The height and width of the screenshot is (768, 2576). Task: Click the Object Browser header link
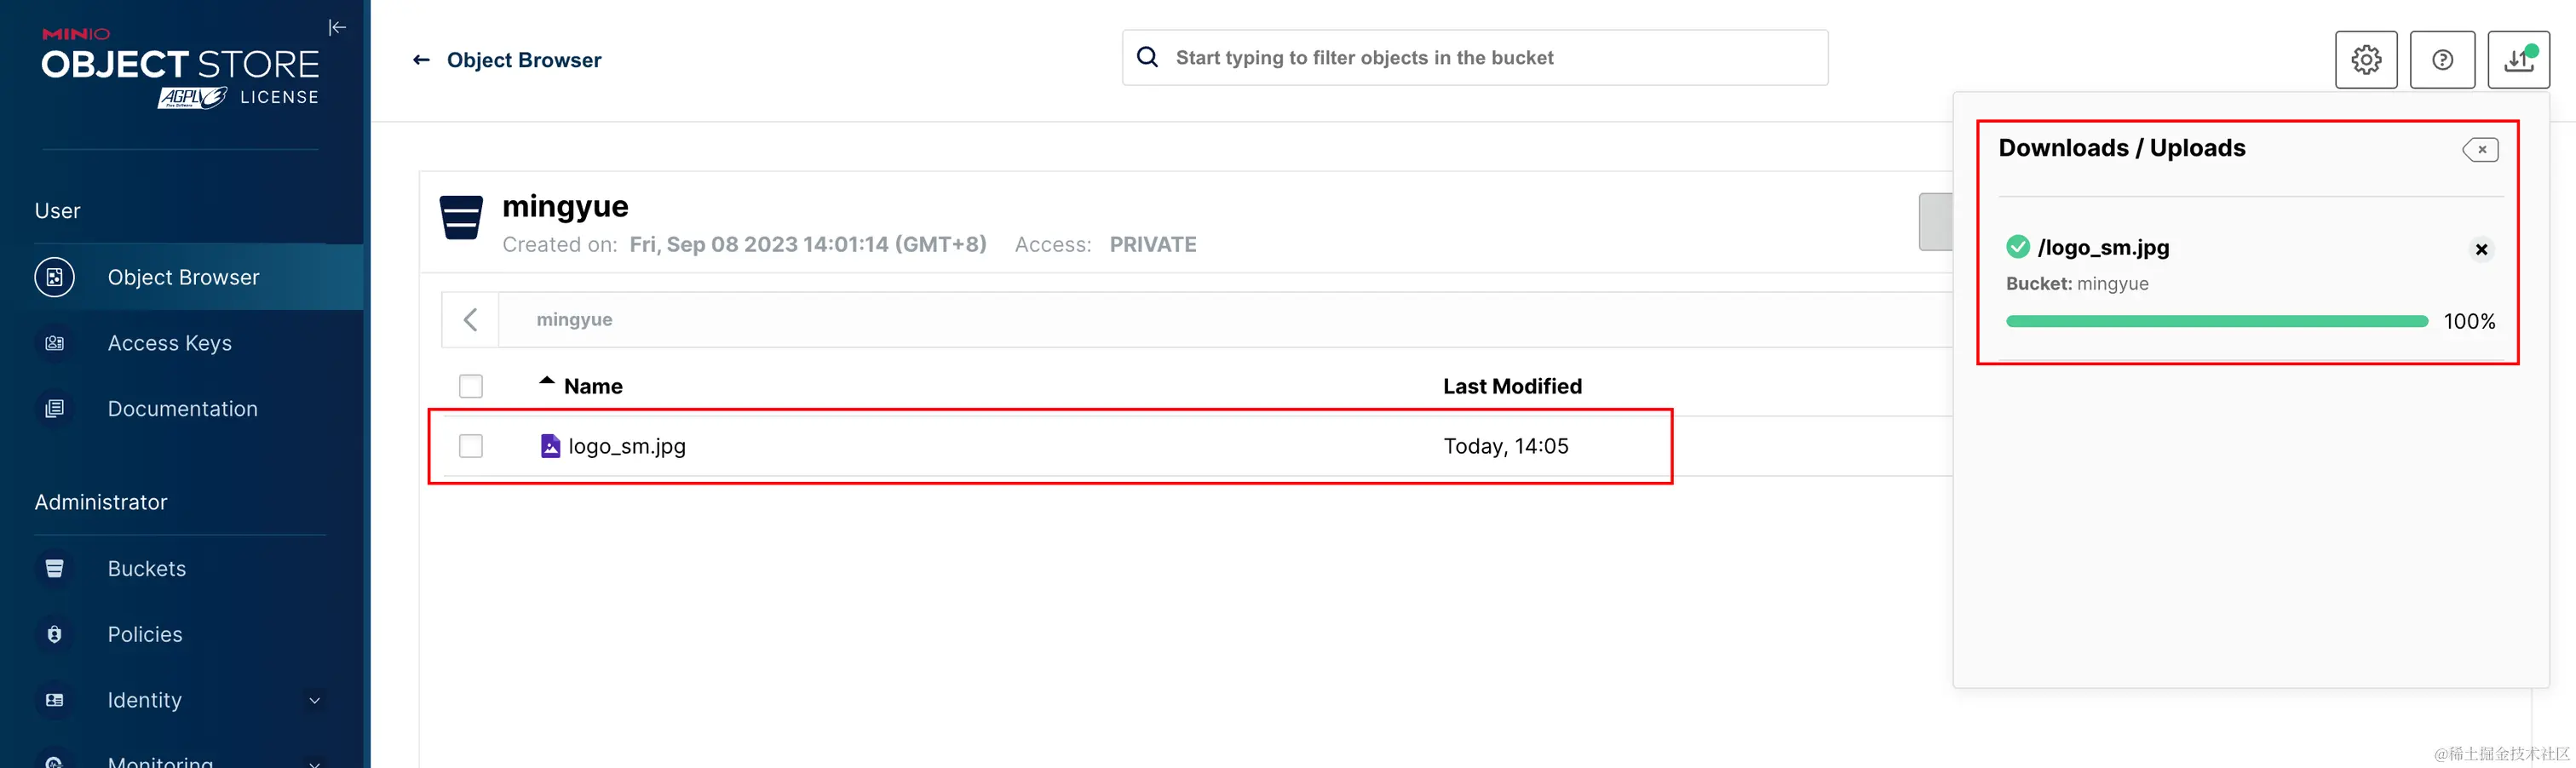click(524, 60)
